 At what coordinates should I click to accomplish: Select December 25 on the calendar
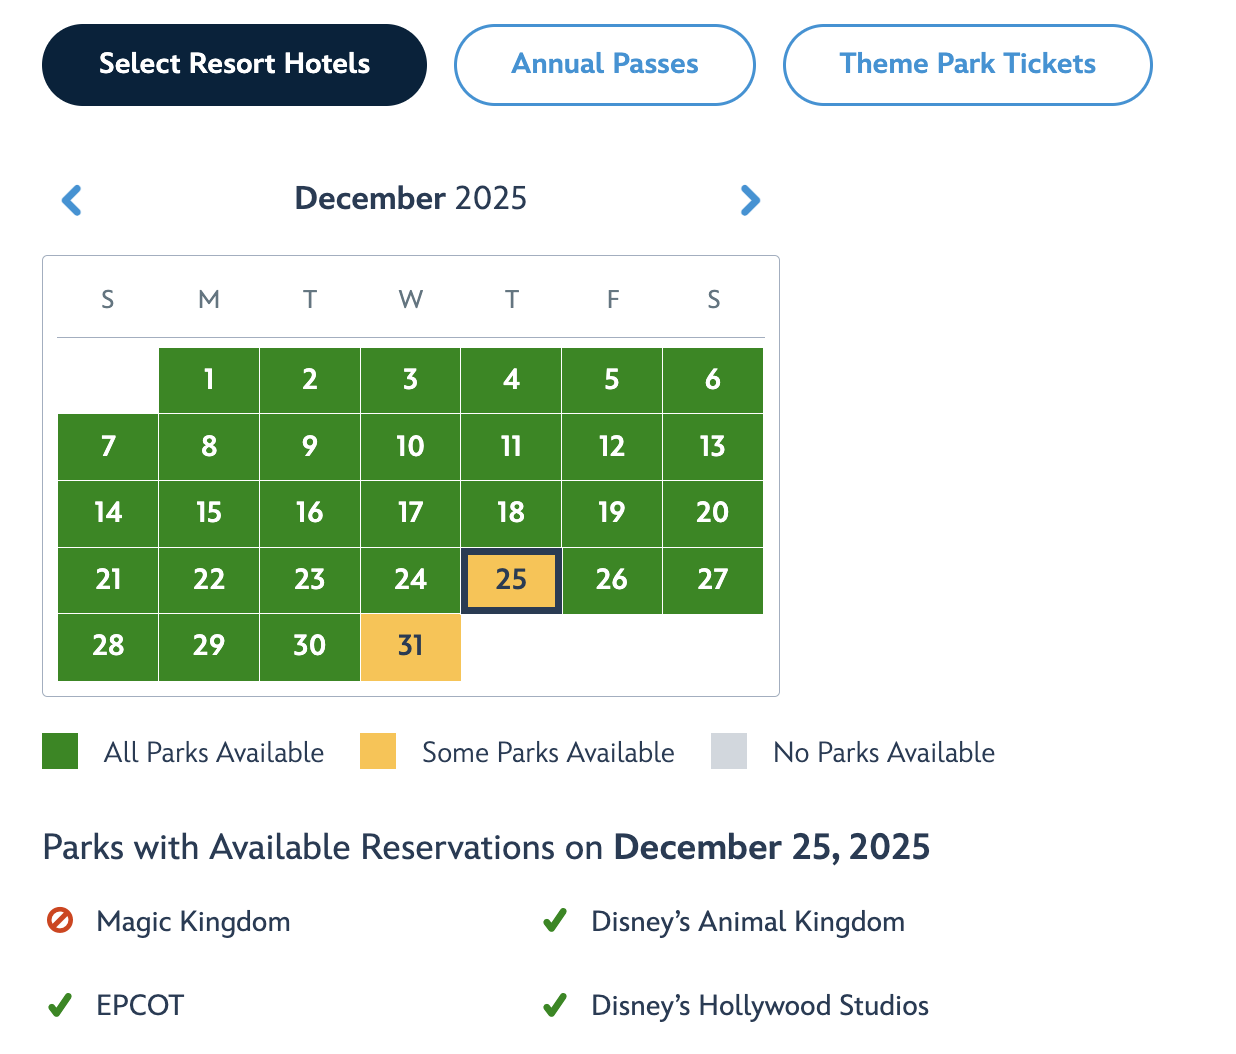(511, 580)
